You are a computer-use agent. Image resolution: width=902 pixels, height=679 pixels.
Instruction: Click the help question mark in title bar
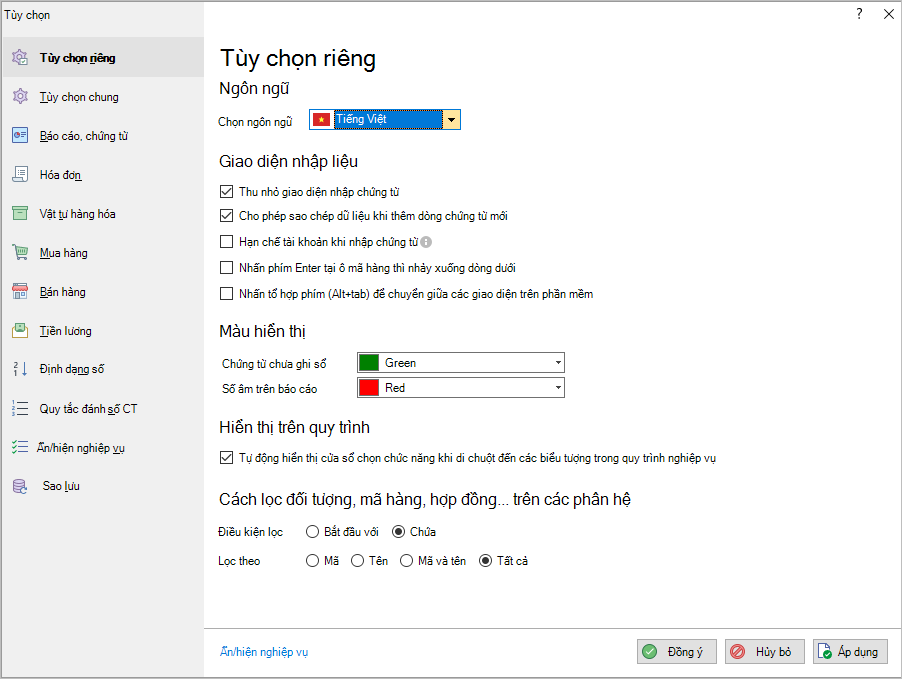(x=859, y=14)
